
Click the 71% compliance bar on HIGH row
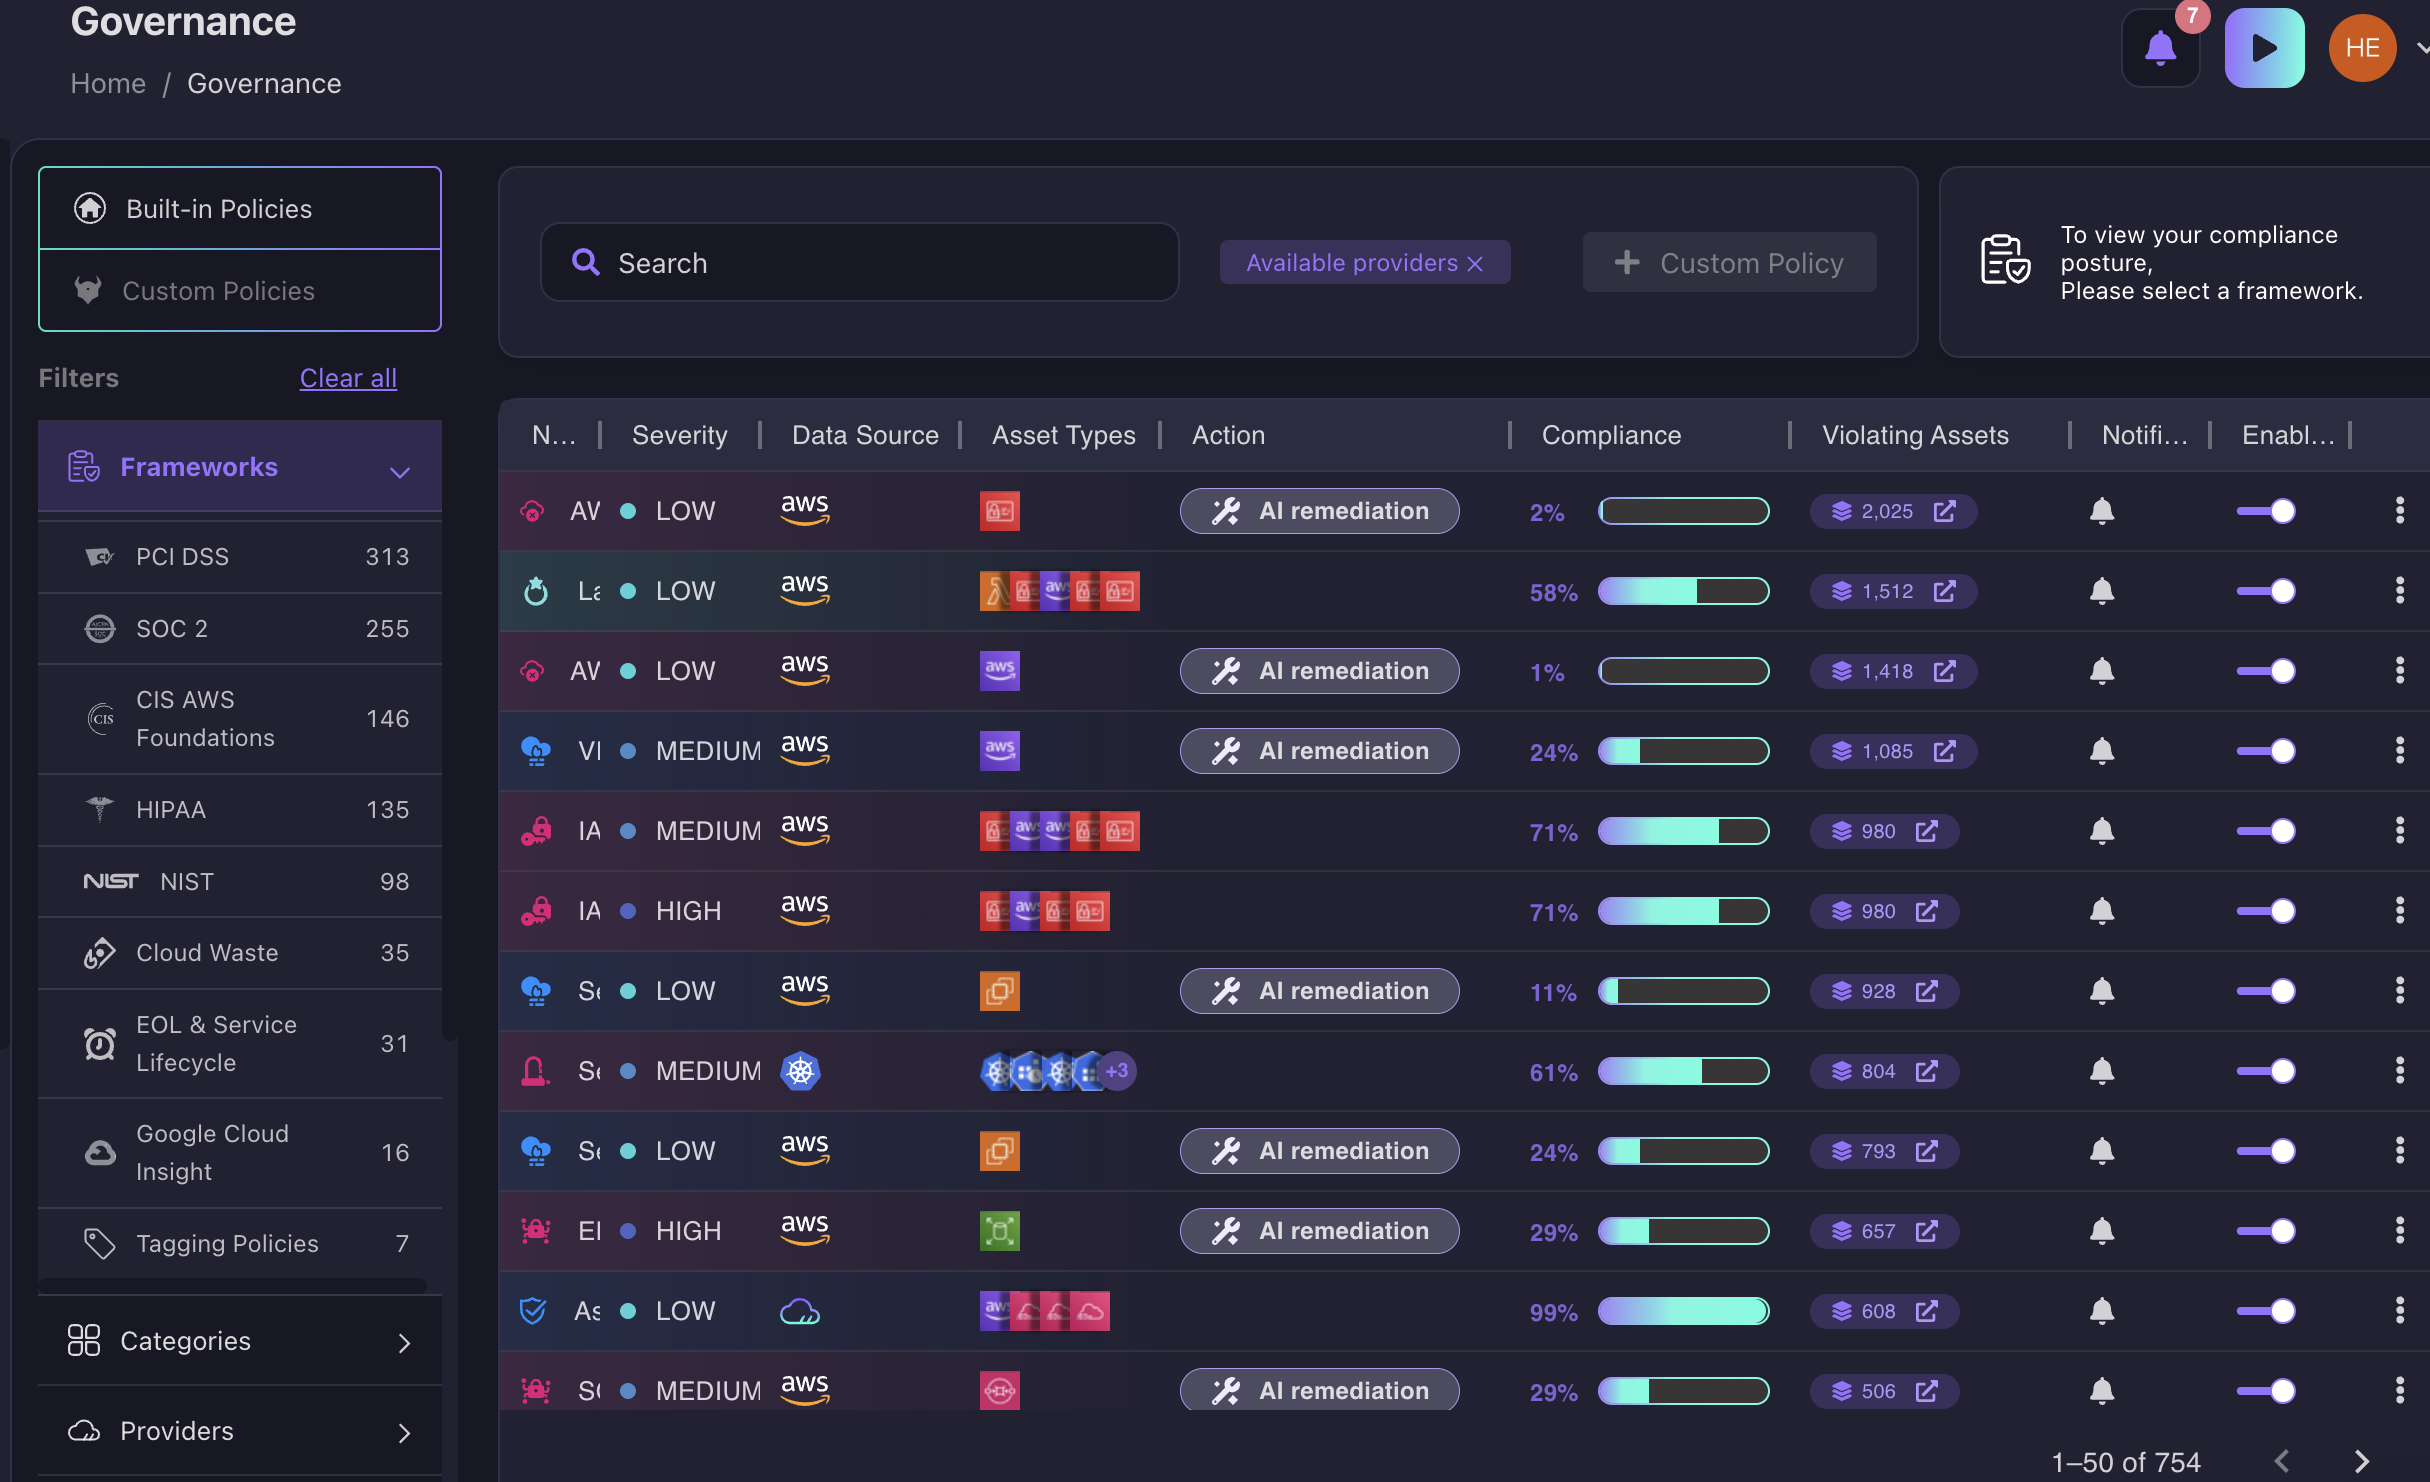(x=1683, y=911)
